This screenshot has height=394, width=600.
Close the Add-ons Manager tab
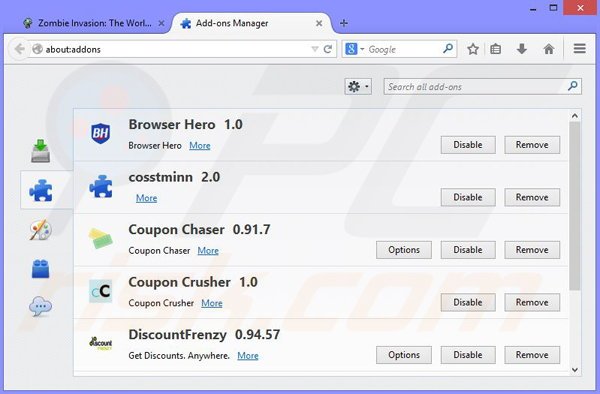[x=319, y=23]
